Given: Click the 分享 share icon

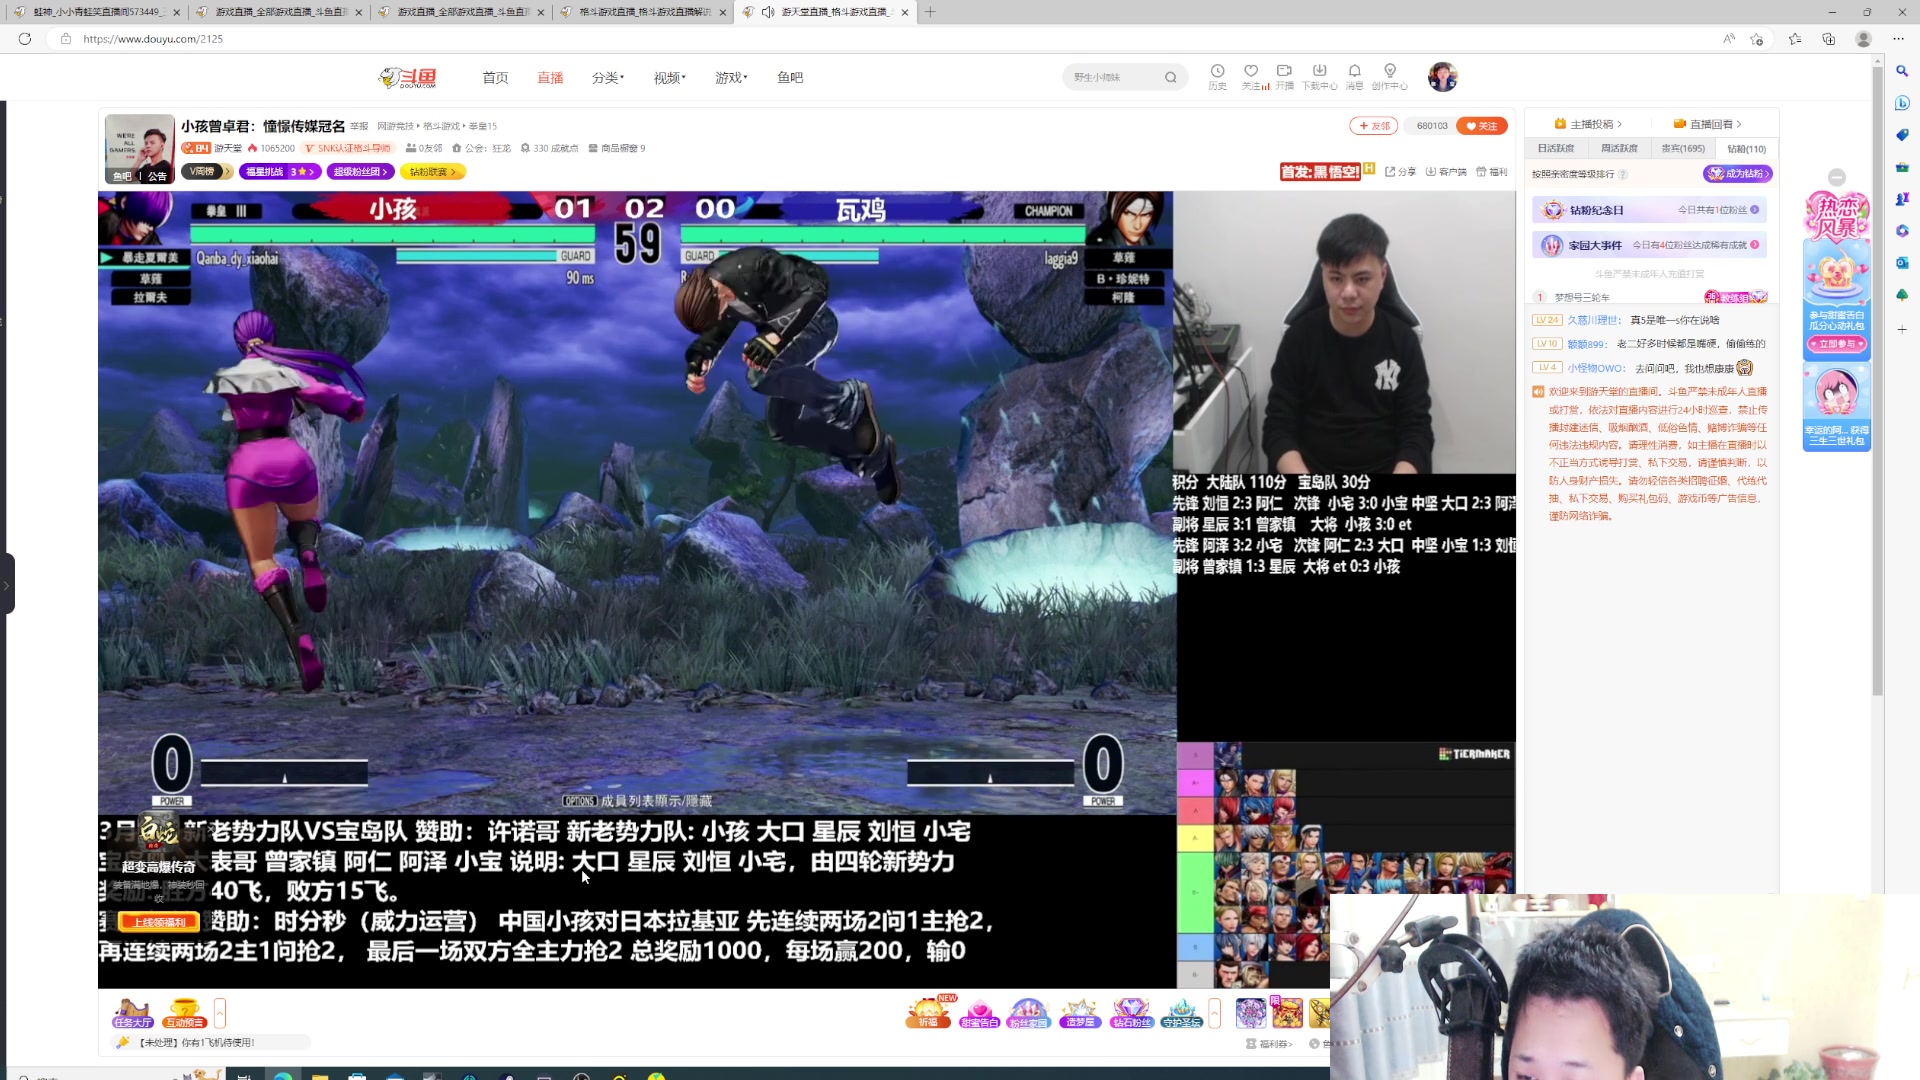Looking at the screenshot, I should click(1400, 172).
